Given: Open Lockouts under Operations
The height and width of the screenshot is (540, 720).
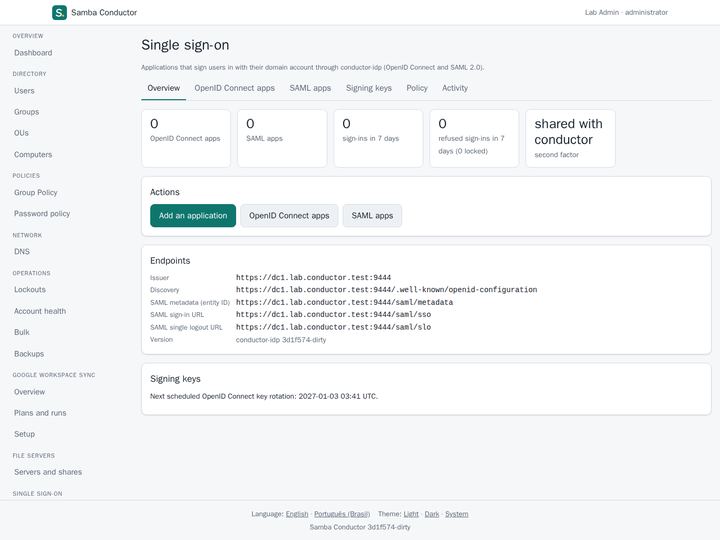Looking at the screenshot, I should (x=30, y=290).
